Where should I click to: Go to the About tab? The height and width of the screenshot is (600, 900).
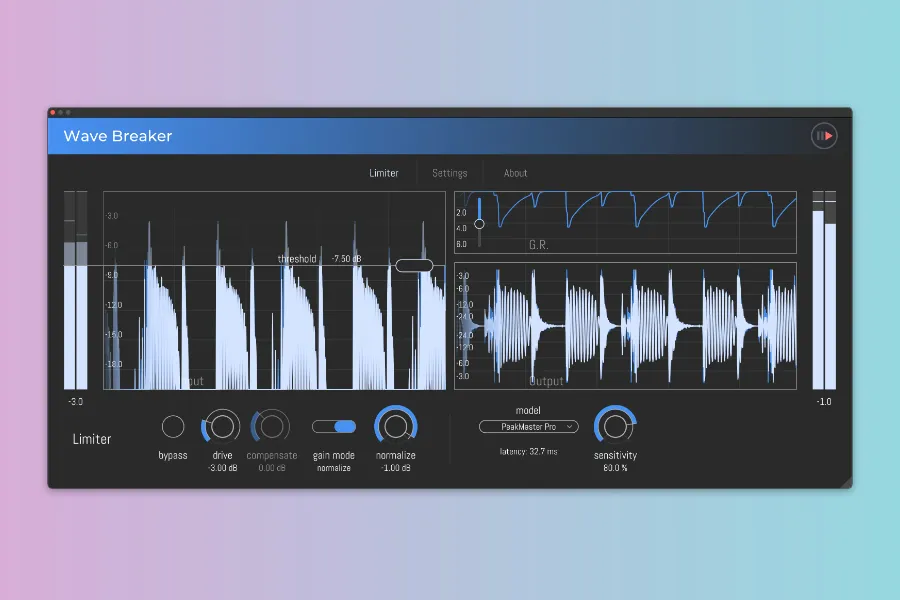[515, 173]
